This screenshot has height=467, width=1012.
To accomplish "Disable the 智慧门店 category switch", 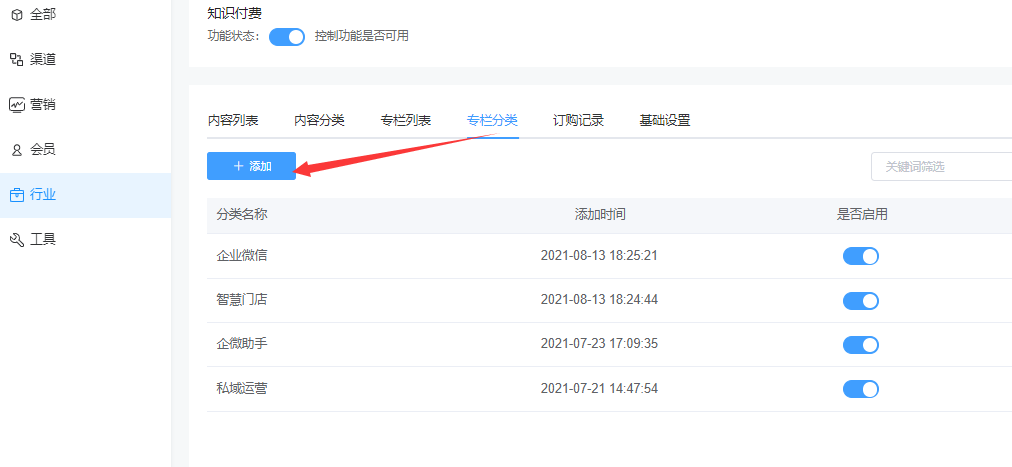I will 861,301.
